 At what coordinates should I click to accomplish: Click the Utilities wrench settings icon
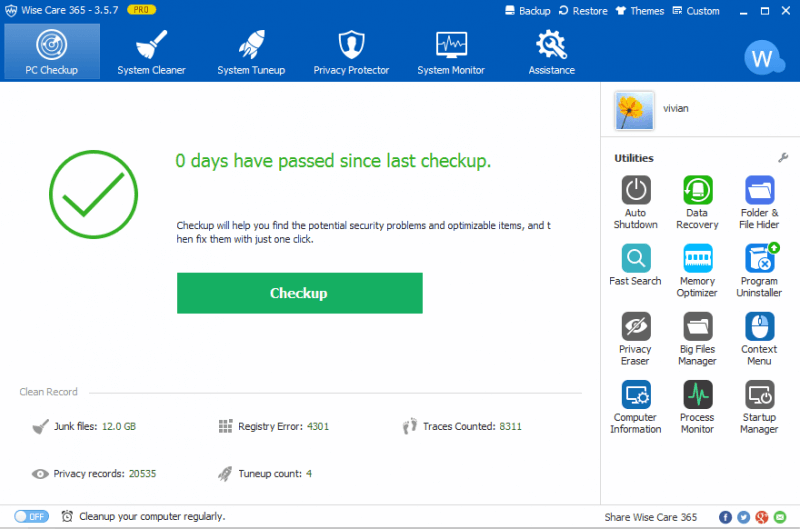pos(782,158)
